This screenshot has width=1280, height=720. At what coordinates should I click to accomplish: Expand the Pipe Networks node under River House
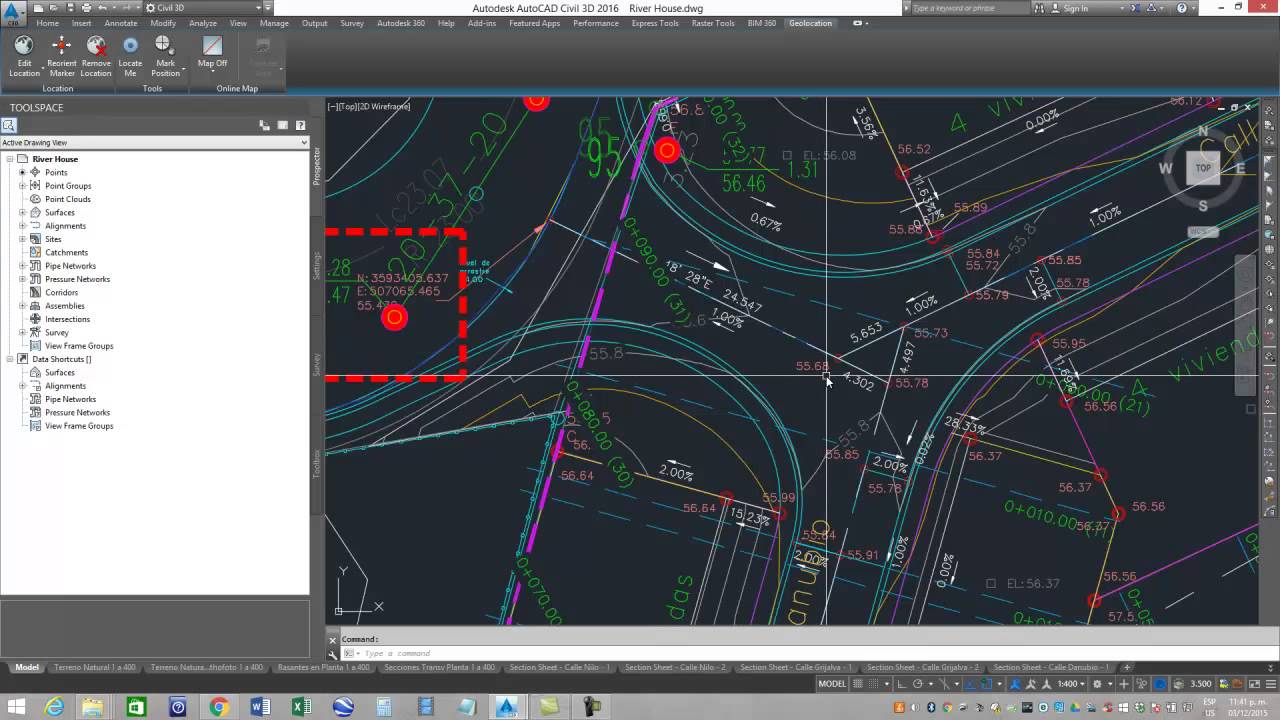22,266
